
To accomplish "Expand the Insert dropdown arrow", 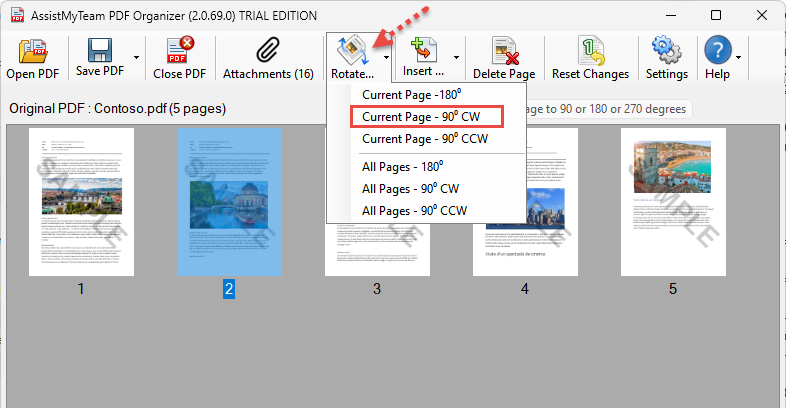I will tap(456, 58).
